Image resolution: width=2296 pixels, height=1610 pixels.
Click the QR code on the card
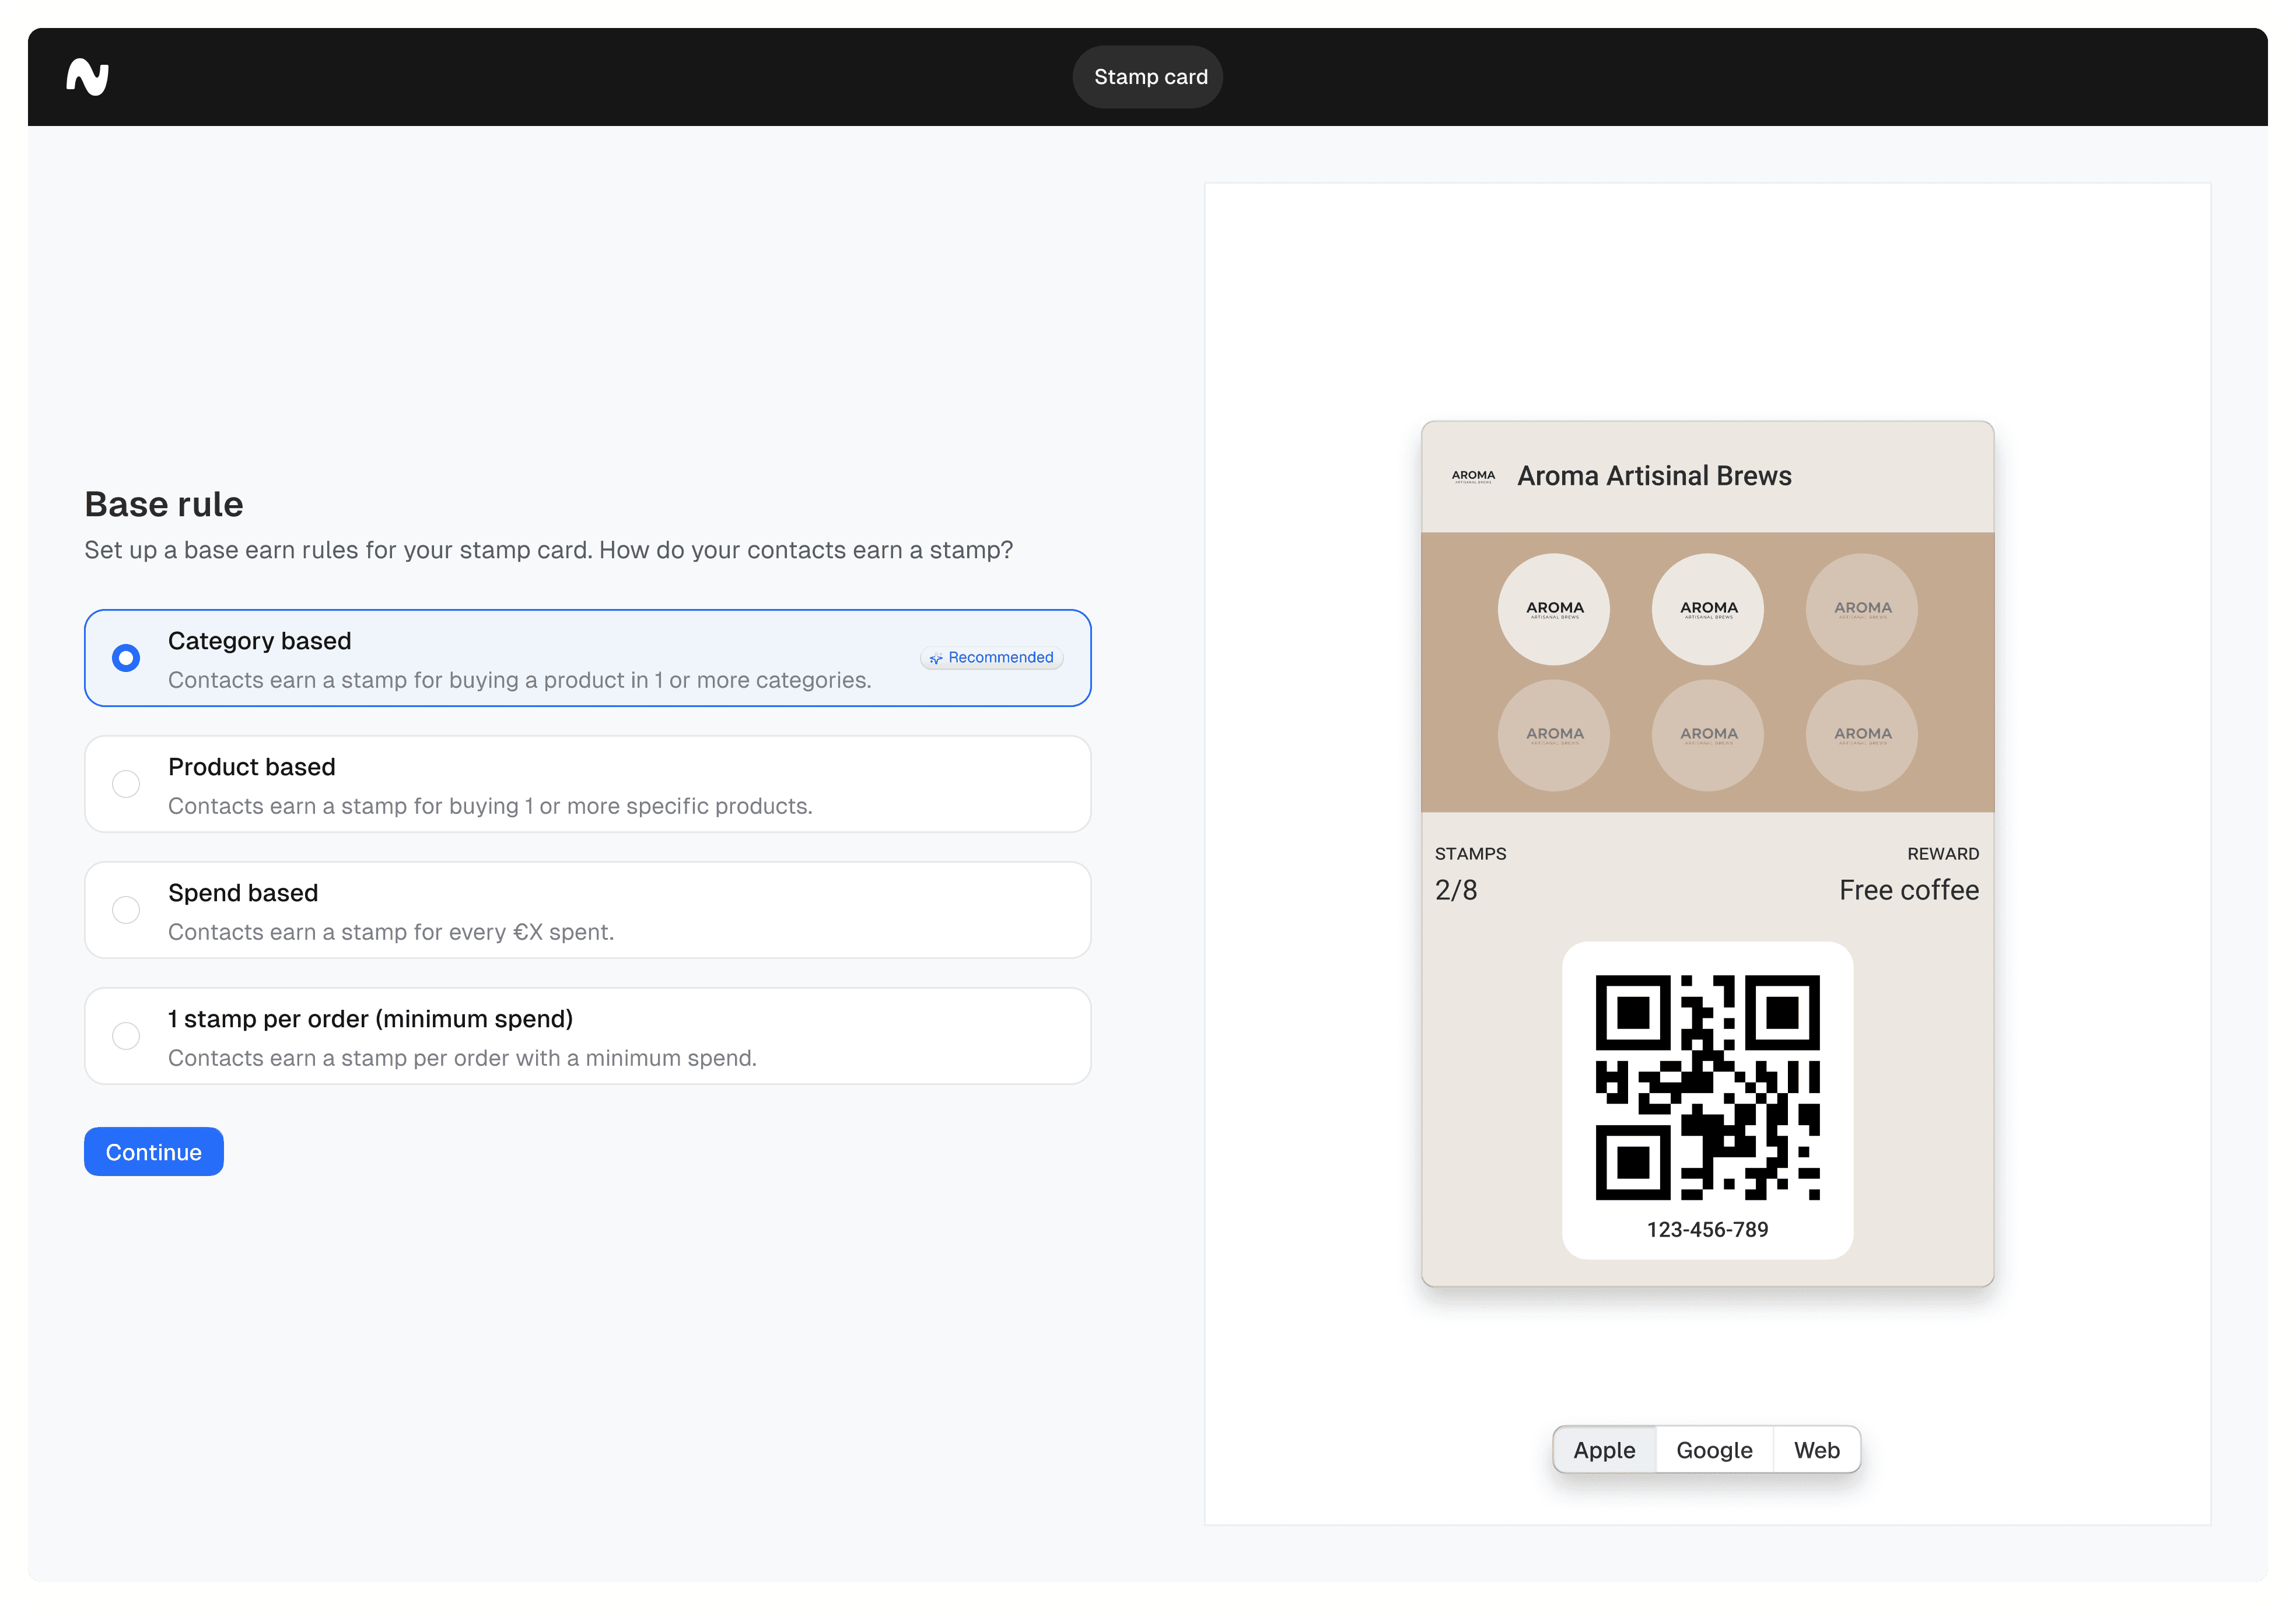click(1707, 1087)
